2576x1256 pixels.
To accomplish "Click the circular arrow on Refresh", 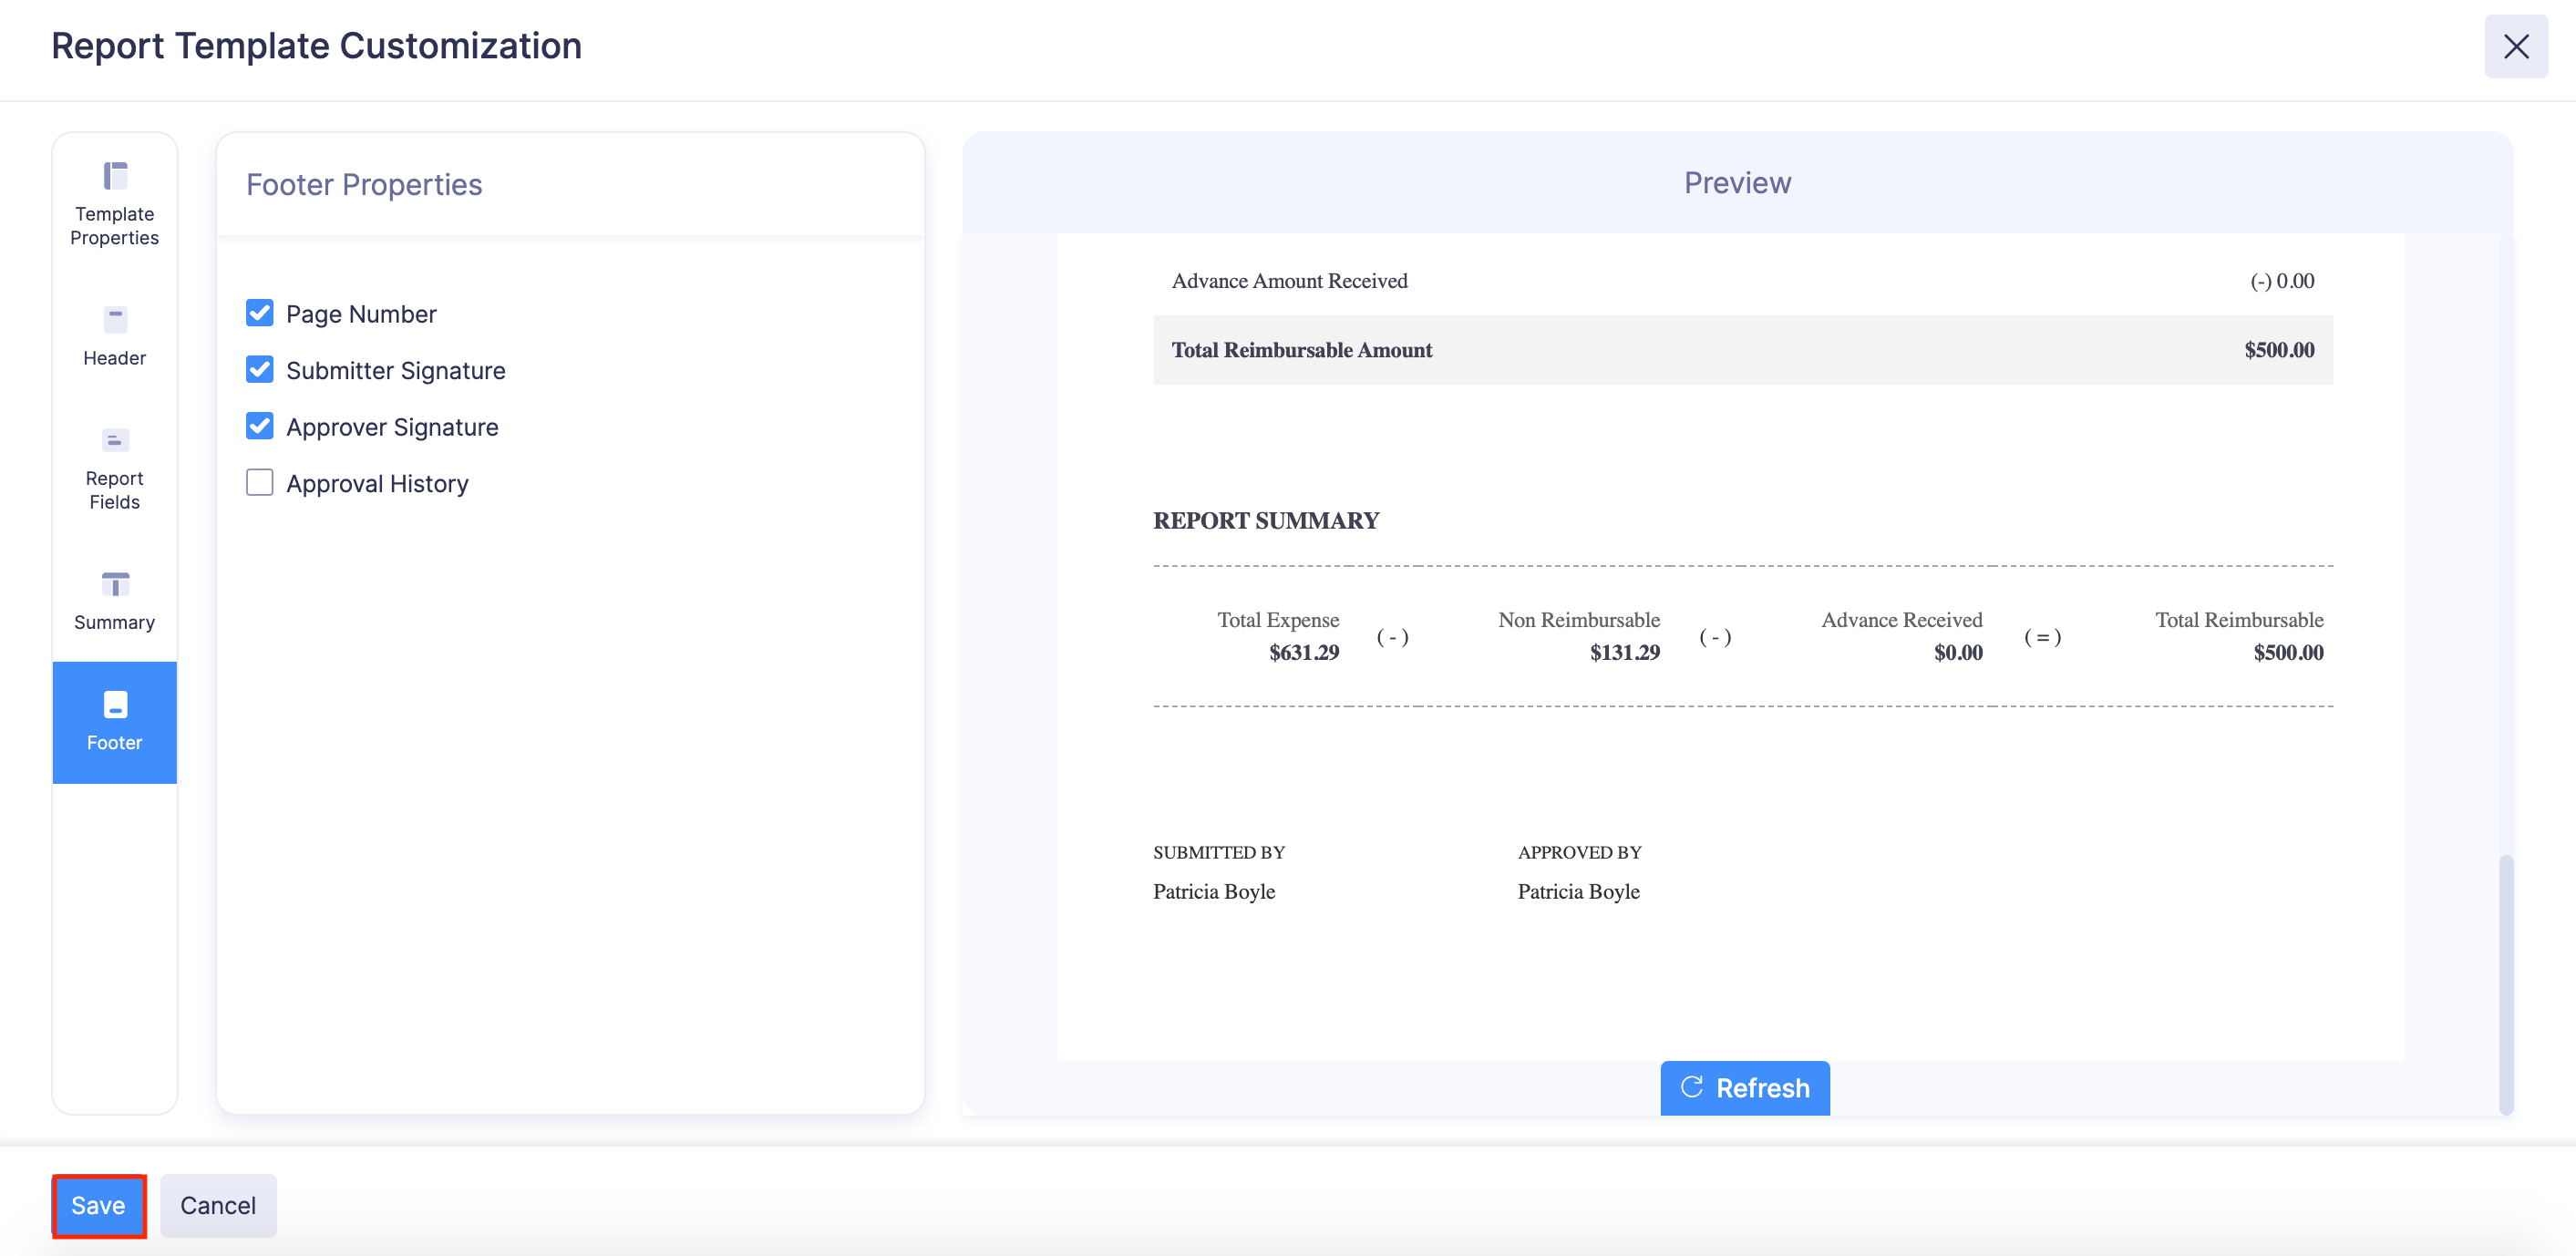I will pos(1691,1087).
